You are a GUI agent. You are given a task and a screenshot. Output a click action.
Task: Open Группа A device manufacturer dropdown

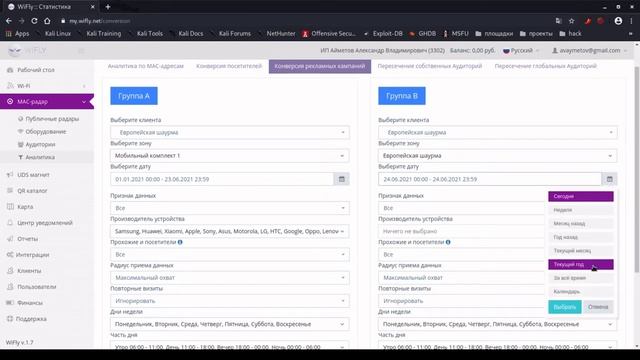click(x=230, y=231)
